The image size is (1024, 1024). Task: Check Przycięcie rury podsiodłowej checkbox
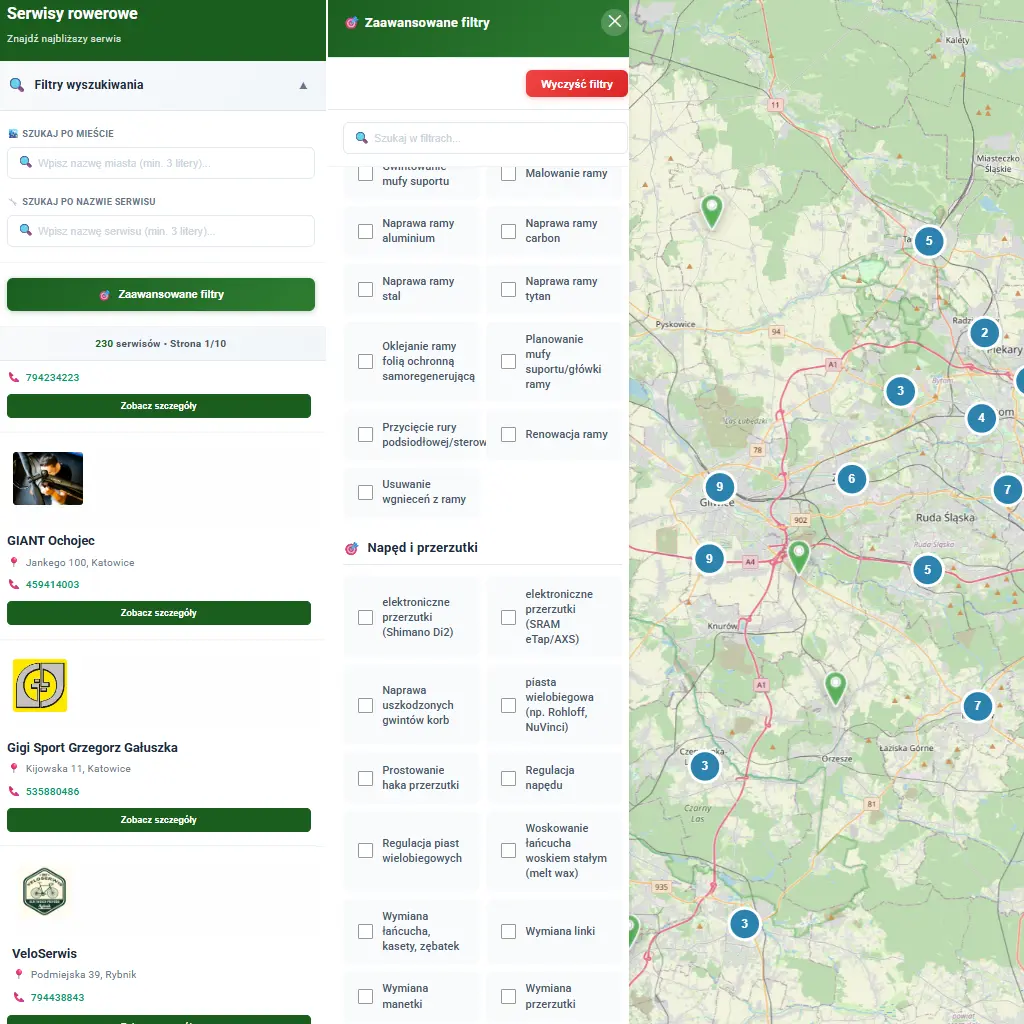pyautogui.click(x=366, y=434)
